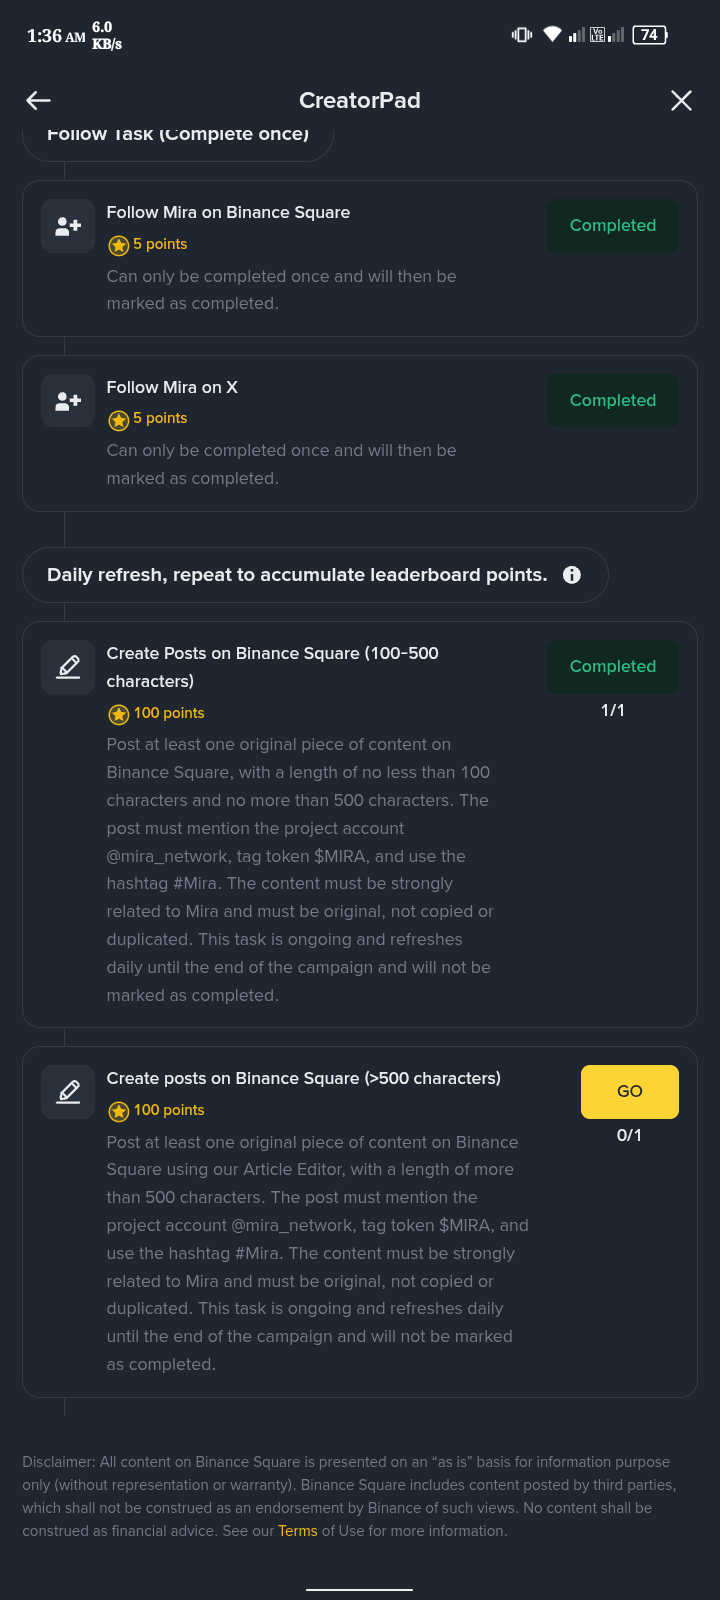
Task: Tap the star coin on the 100-500 characters task
Action: tap(119, 714)
